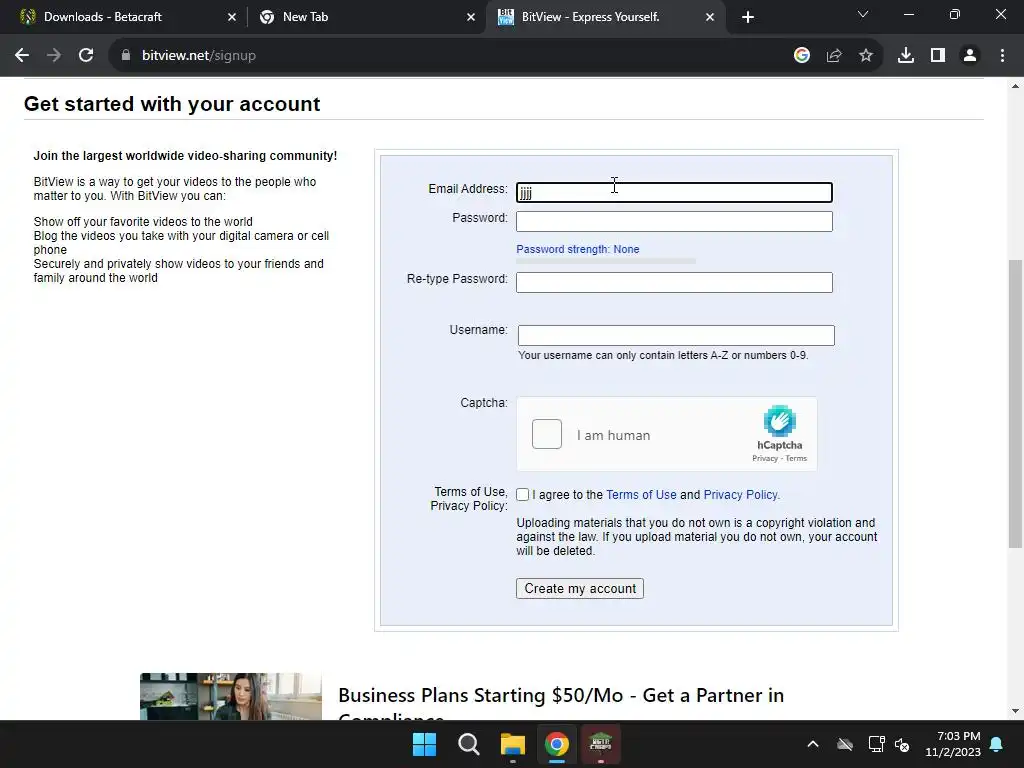Focus the Password field
This screenshot has height=768, width=1024.
tap(674, 221)
